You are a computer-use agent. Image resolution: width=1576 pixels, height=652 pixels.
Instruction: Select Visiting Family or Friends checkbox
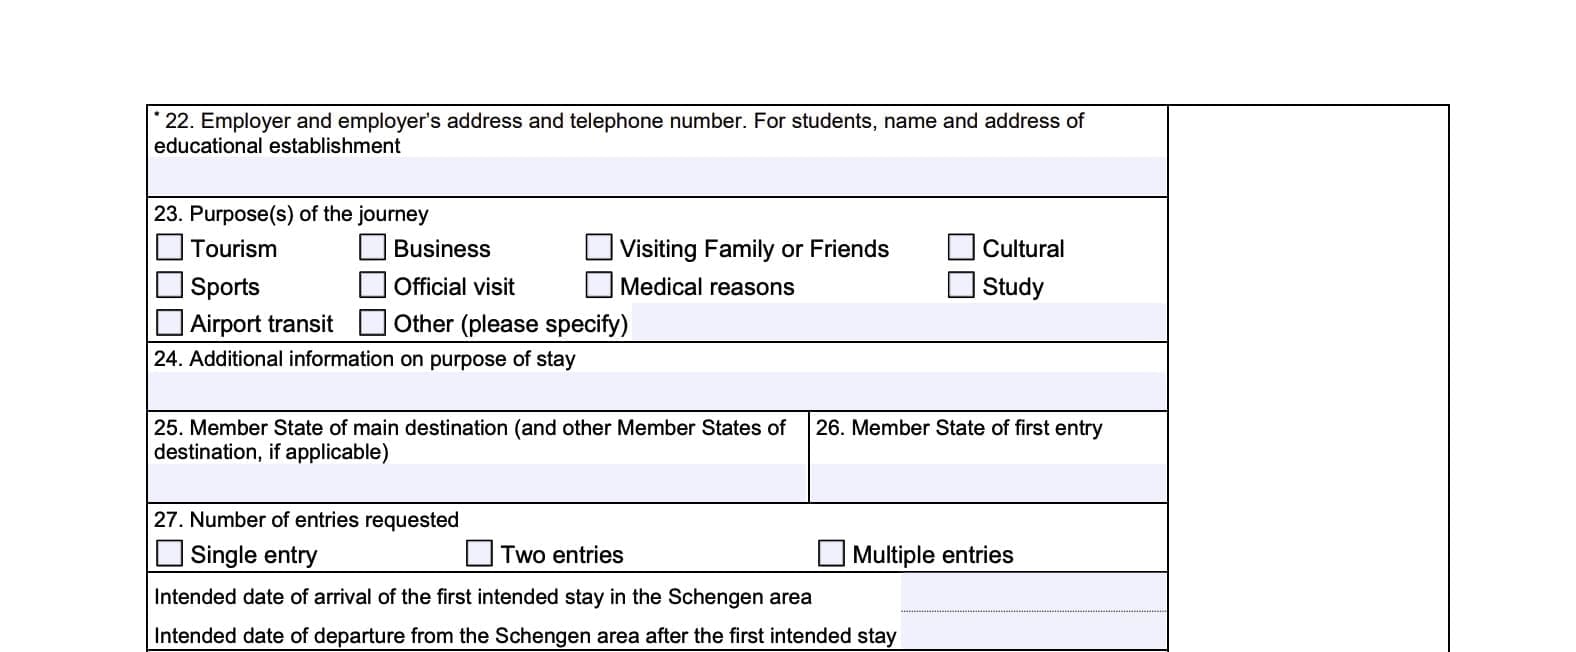pyautogui.click(x=599, y=247)
